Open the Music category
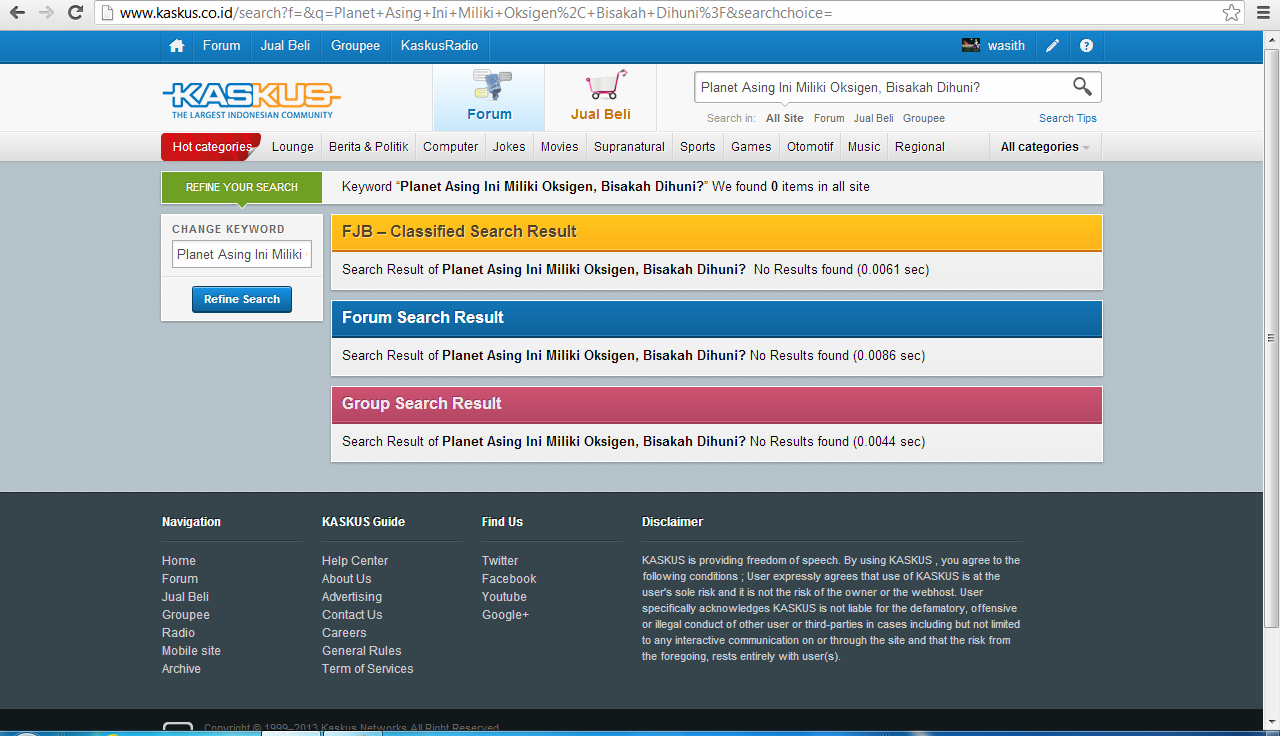Screen dimensions: 1280x736 click(x=864, y=147)
